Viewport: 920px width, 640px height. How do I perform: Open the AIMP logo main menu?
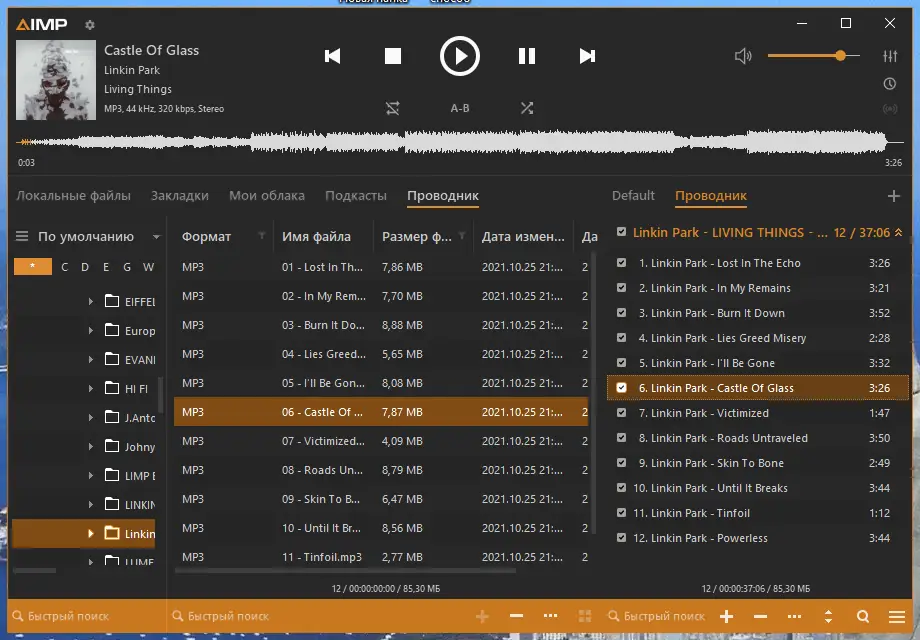tap(42, 24)
